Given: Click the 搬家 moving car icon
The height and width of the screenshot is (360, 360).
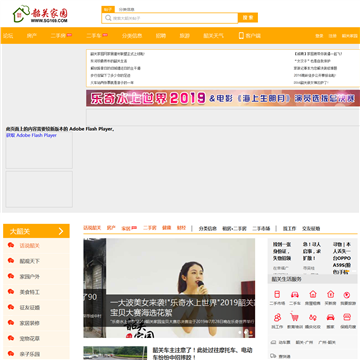Looking at the screenshot, I should pos(330,317).
